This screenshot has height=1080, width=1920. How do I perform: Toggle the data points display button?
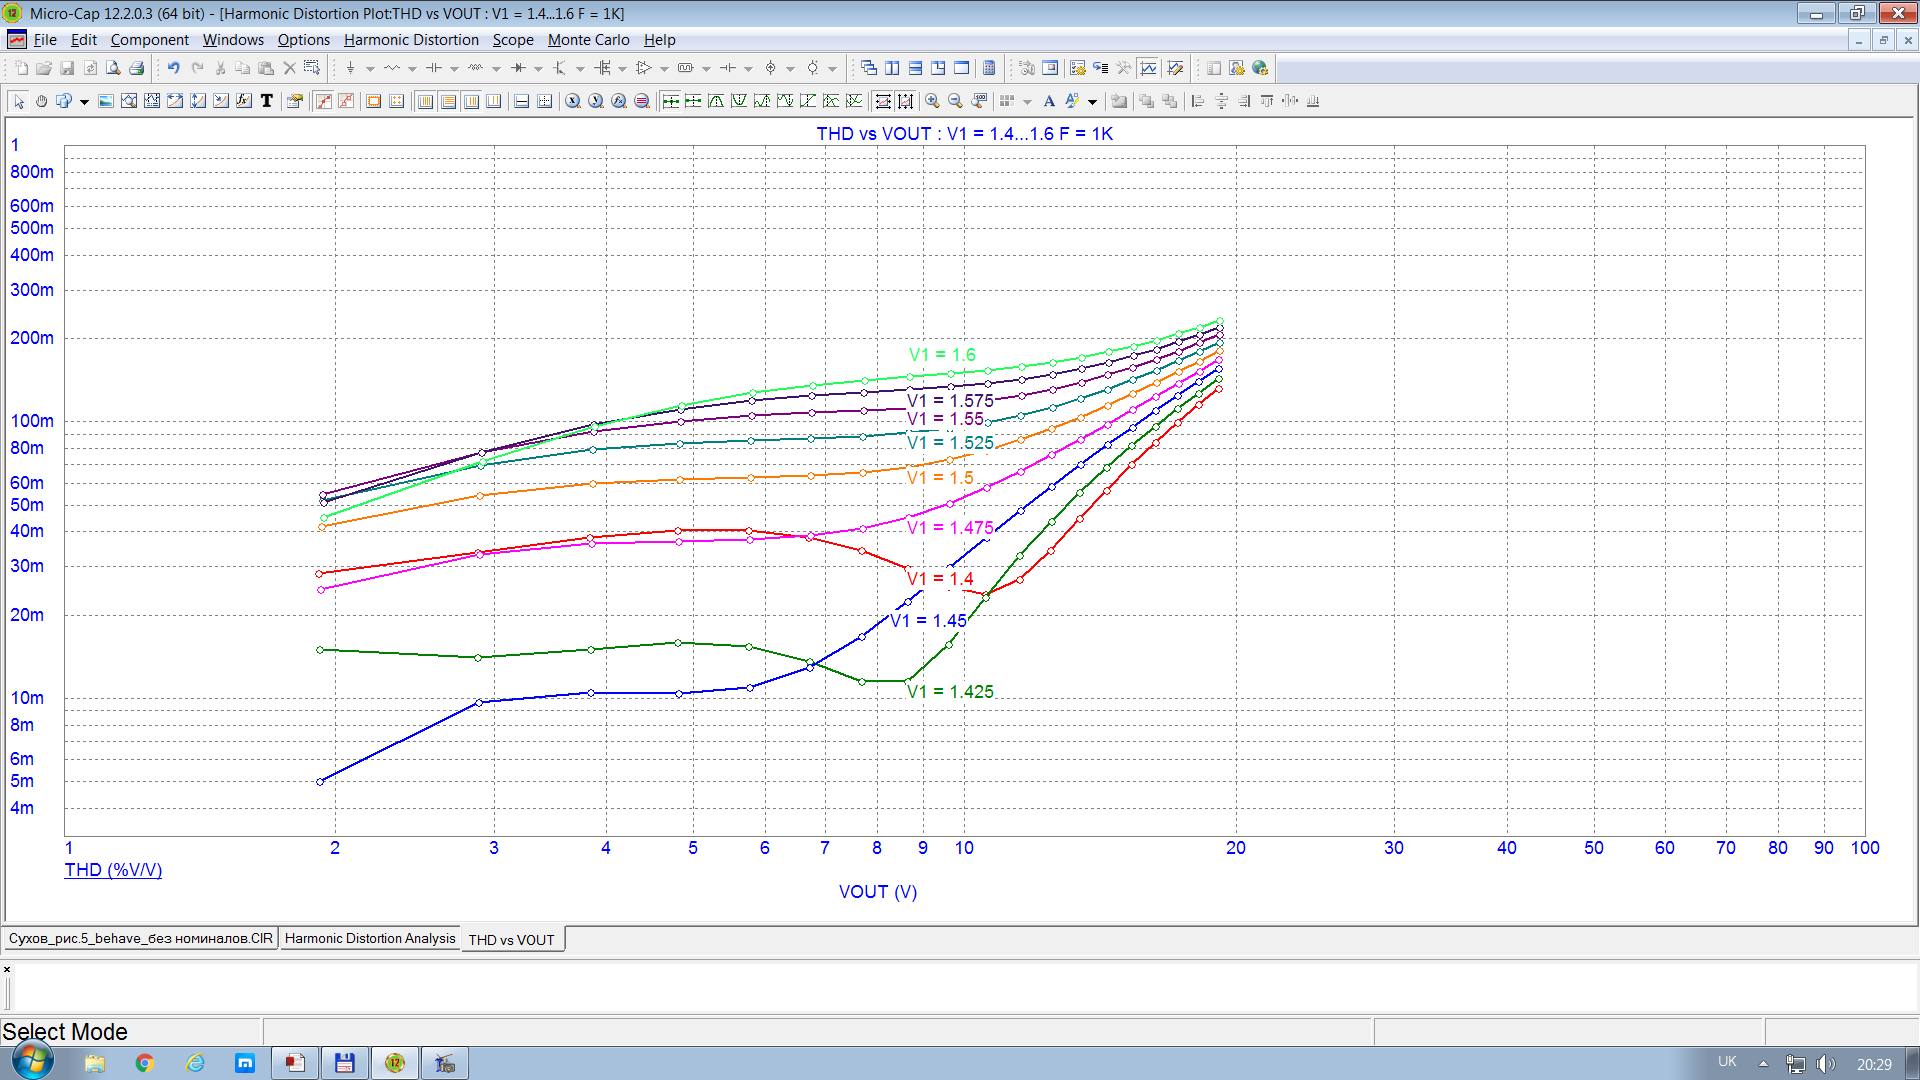click(x=323, y=101)
